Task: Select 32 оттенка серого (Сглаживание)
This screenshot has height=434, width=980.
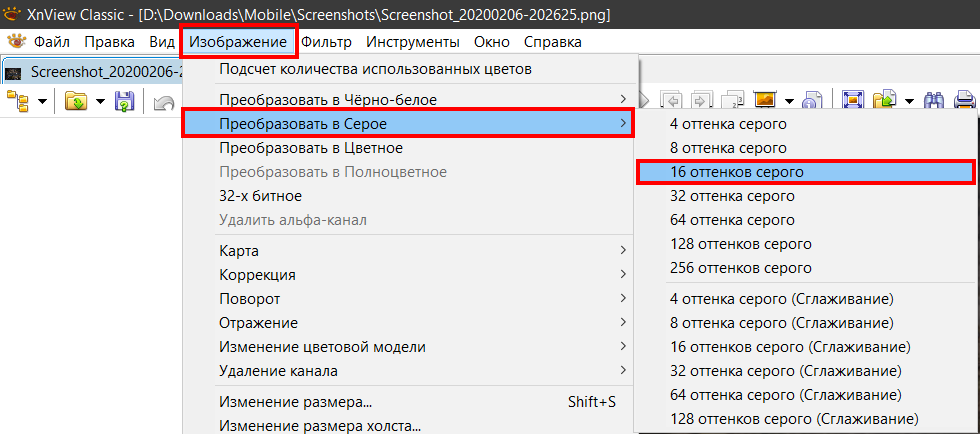Action: 806,371
